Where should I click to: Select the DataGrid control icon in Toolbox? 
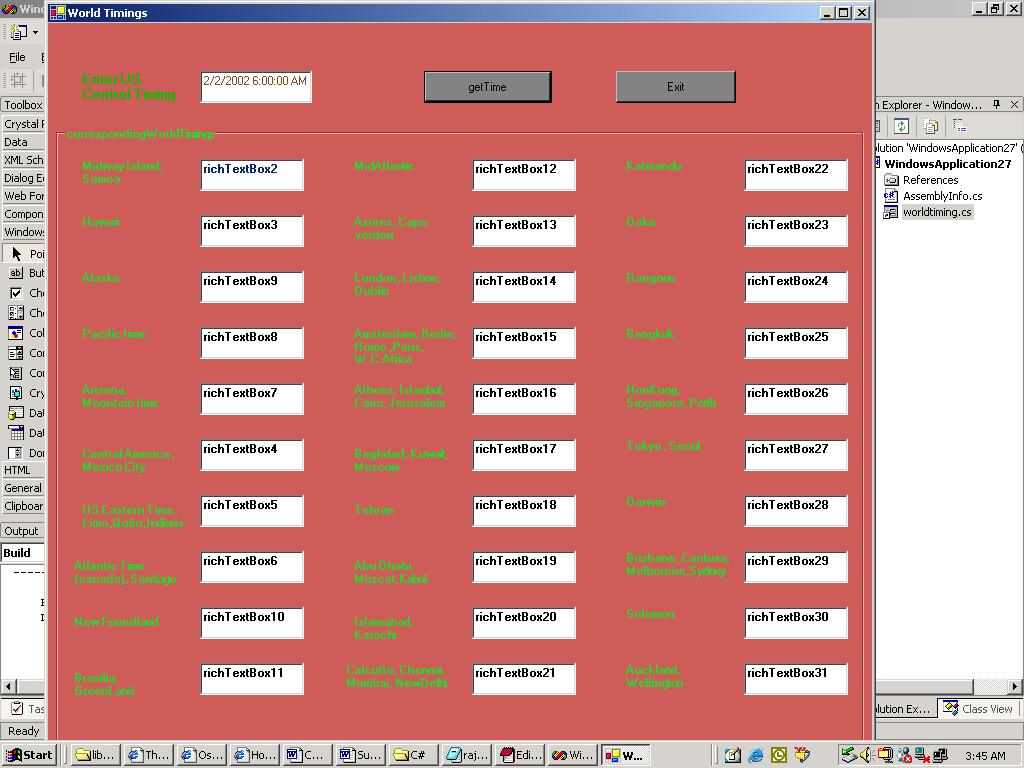tap(16, 413)
